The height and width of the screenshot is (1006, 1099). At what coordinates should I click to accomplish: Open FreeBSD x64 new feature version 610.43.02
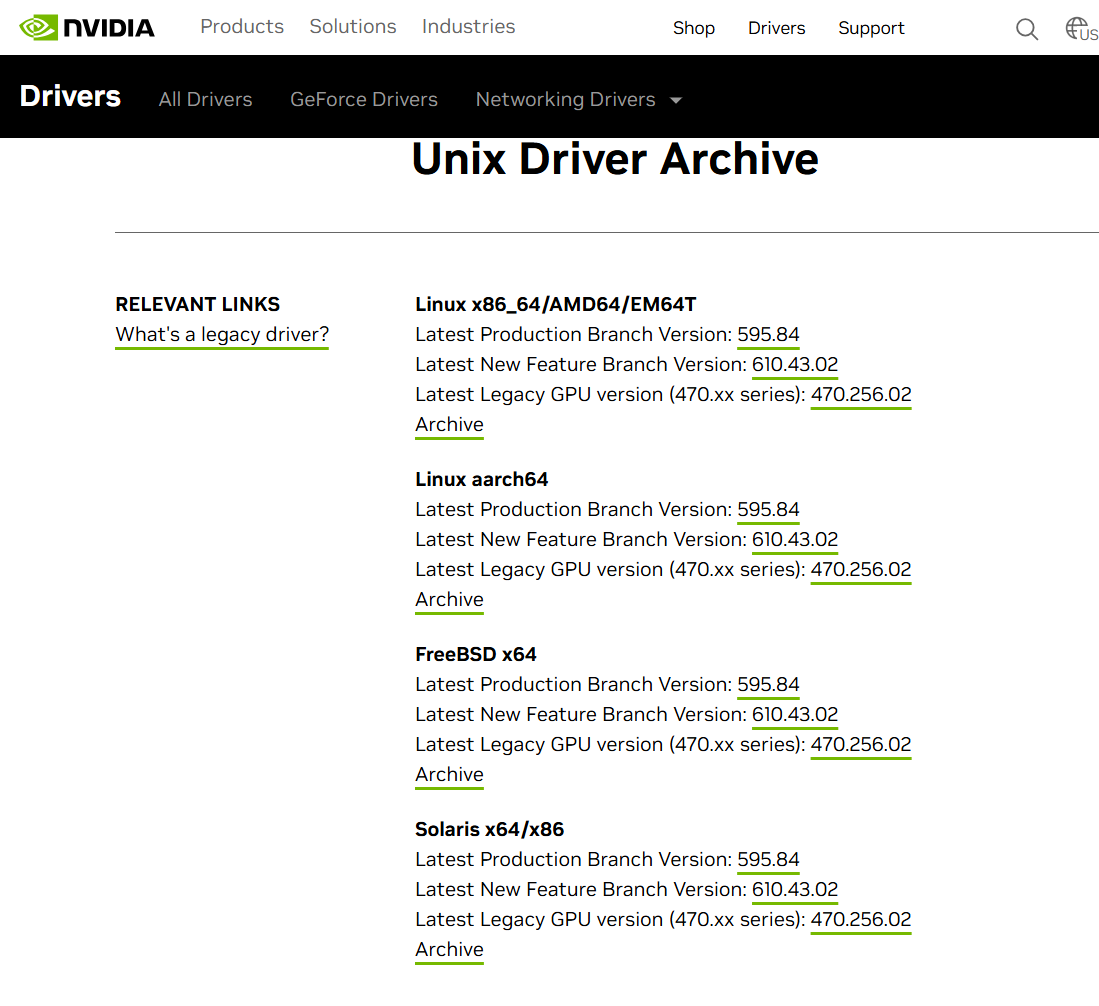coord(795,714)
